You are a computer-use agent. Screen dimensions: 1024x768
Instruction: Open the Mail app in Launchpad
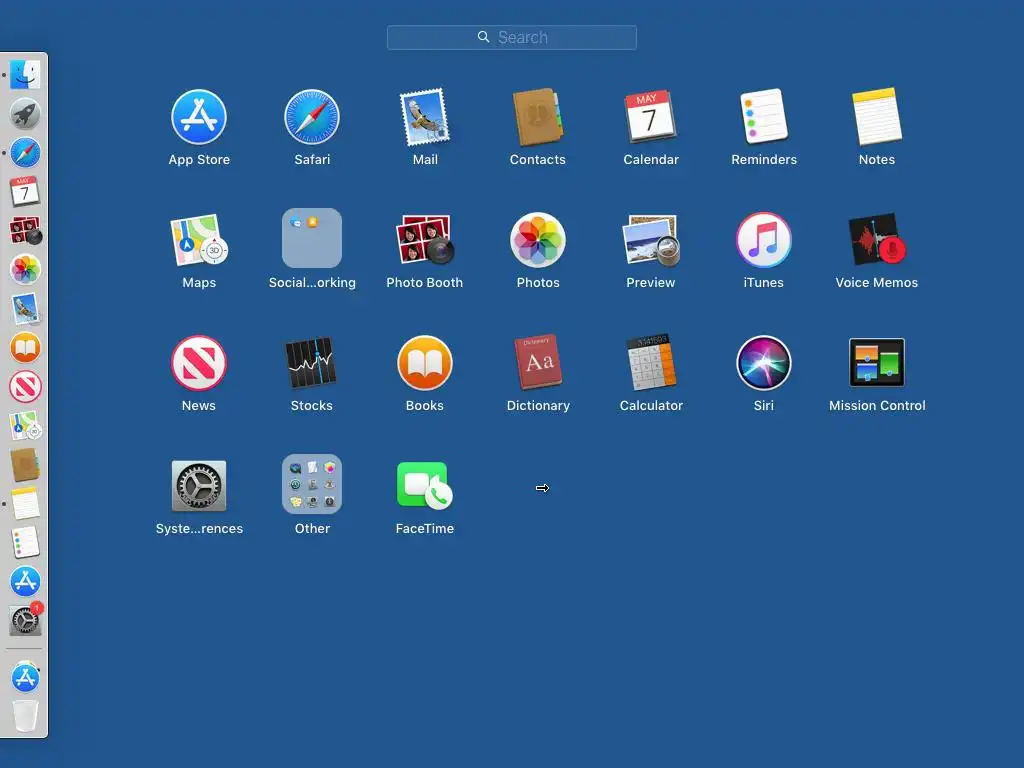[425, 118]
